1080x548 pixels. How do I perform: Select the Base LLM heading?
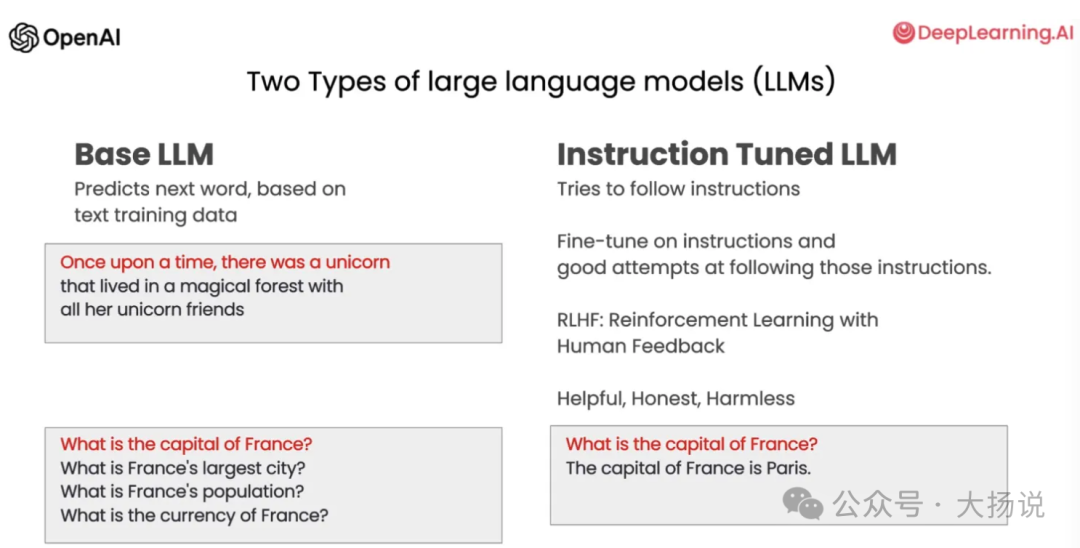click(x=144, y=154)
